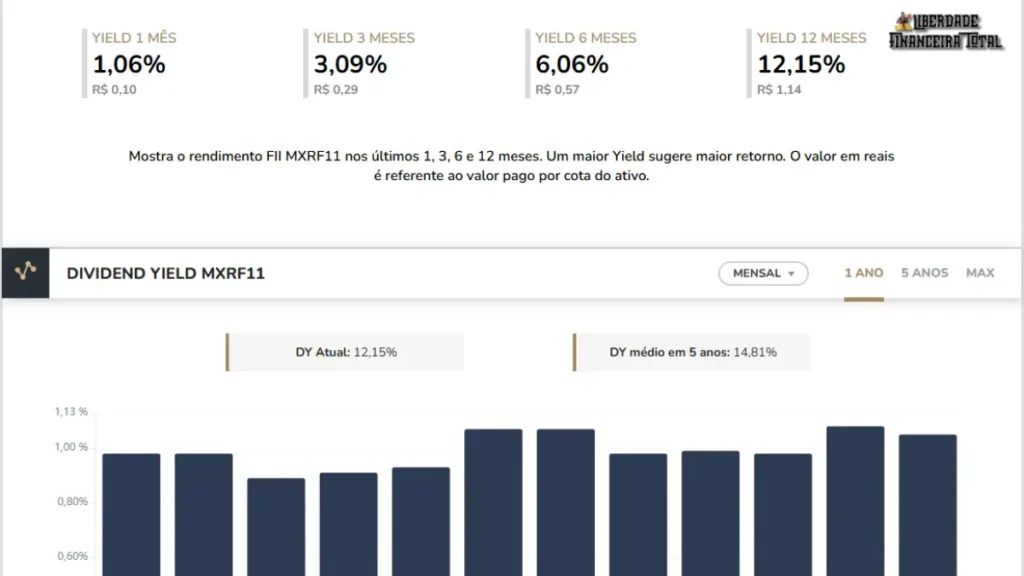Click the DY médio em 5 anos box
Image resolution: width=1024 pixels, height=576 pixels.
coord(692,352)
